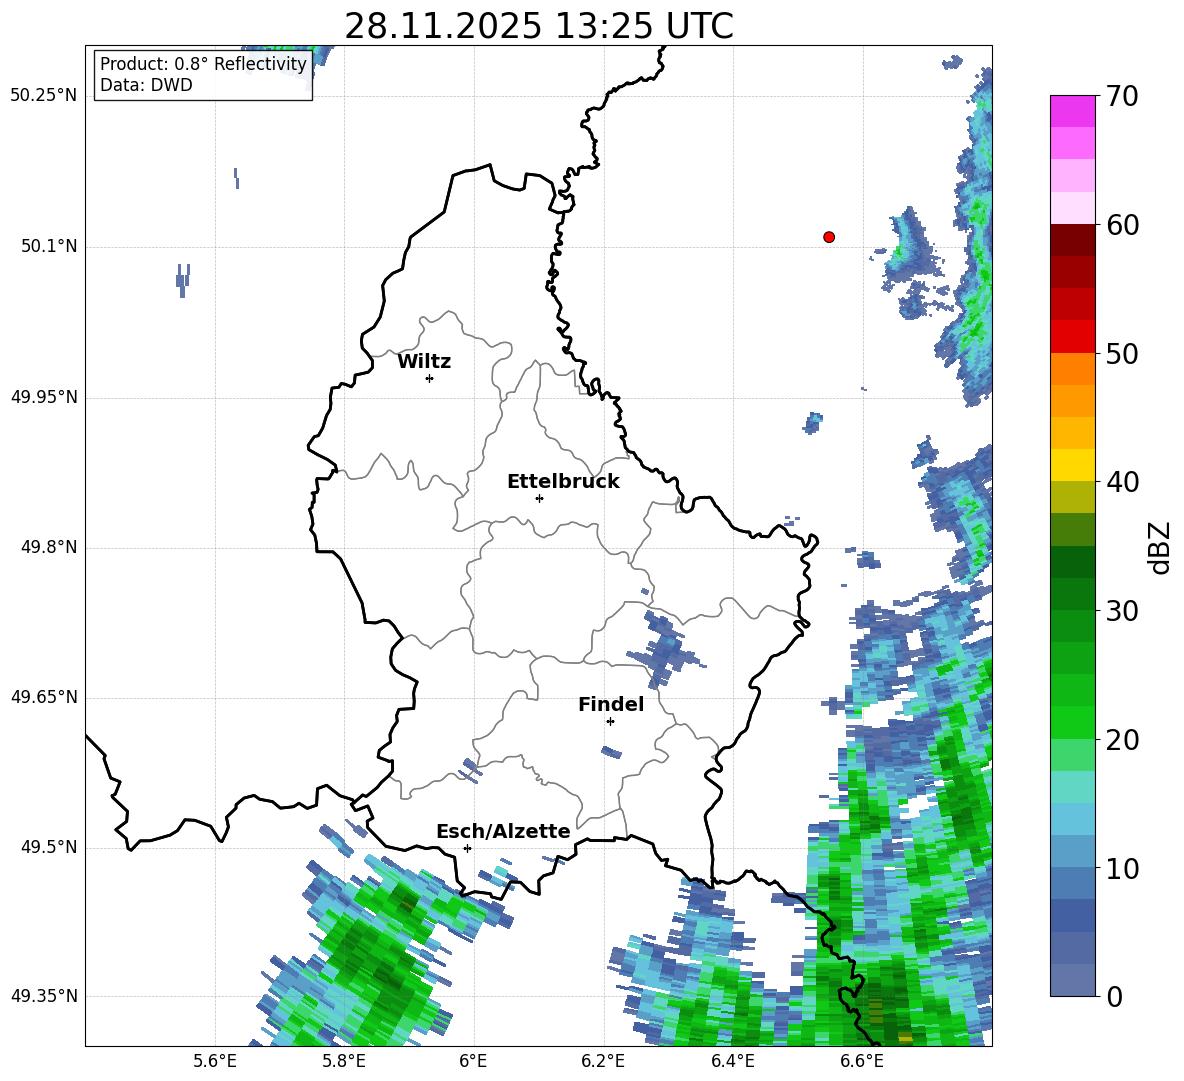The height and width of the screenshot is (1081, 1184).
Task: Click the 50.1°N latitude label
Action: [x=49, y=246]
